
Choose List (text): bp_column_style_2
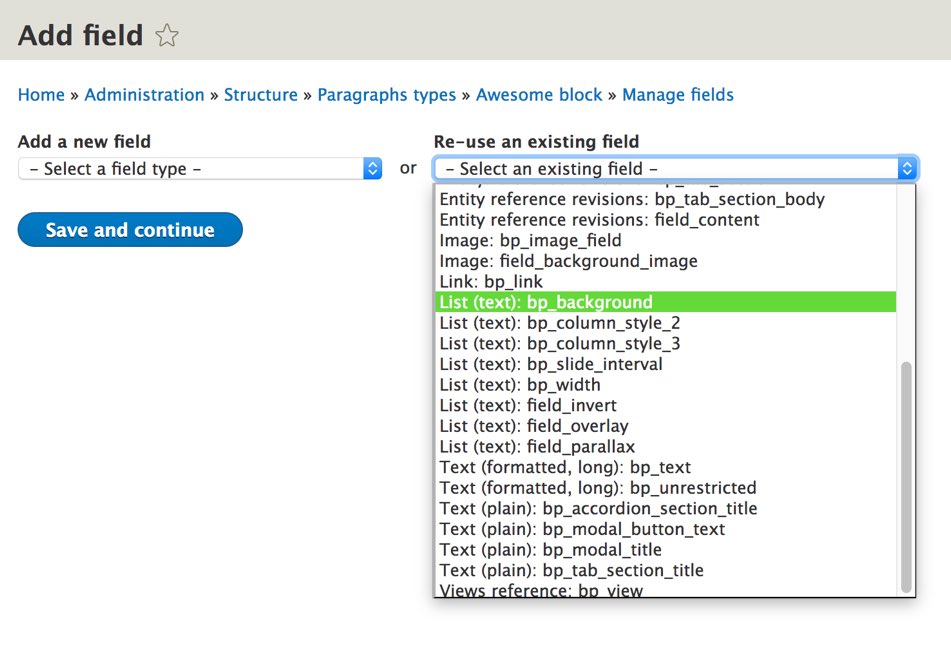(x=665, y=323)
